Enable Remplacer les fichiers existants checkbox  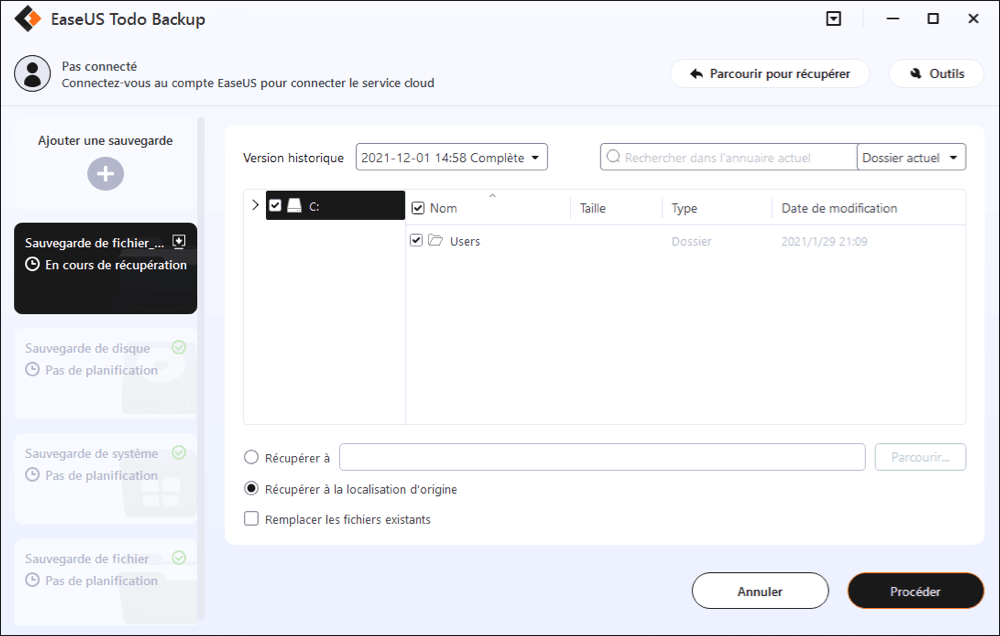(x=251, y=519)
